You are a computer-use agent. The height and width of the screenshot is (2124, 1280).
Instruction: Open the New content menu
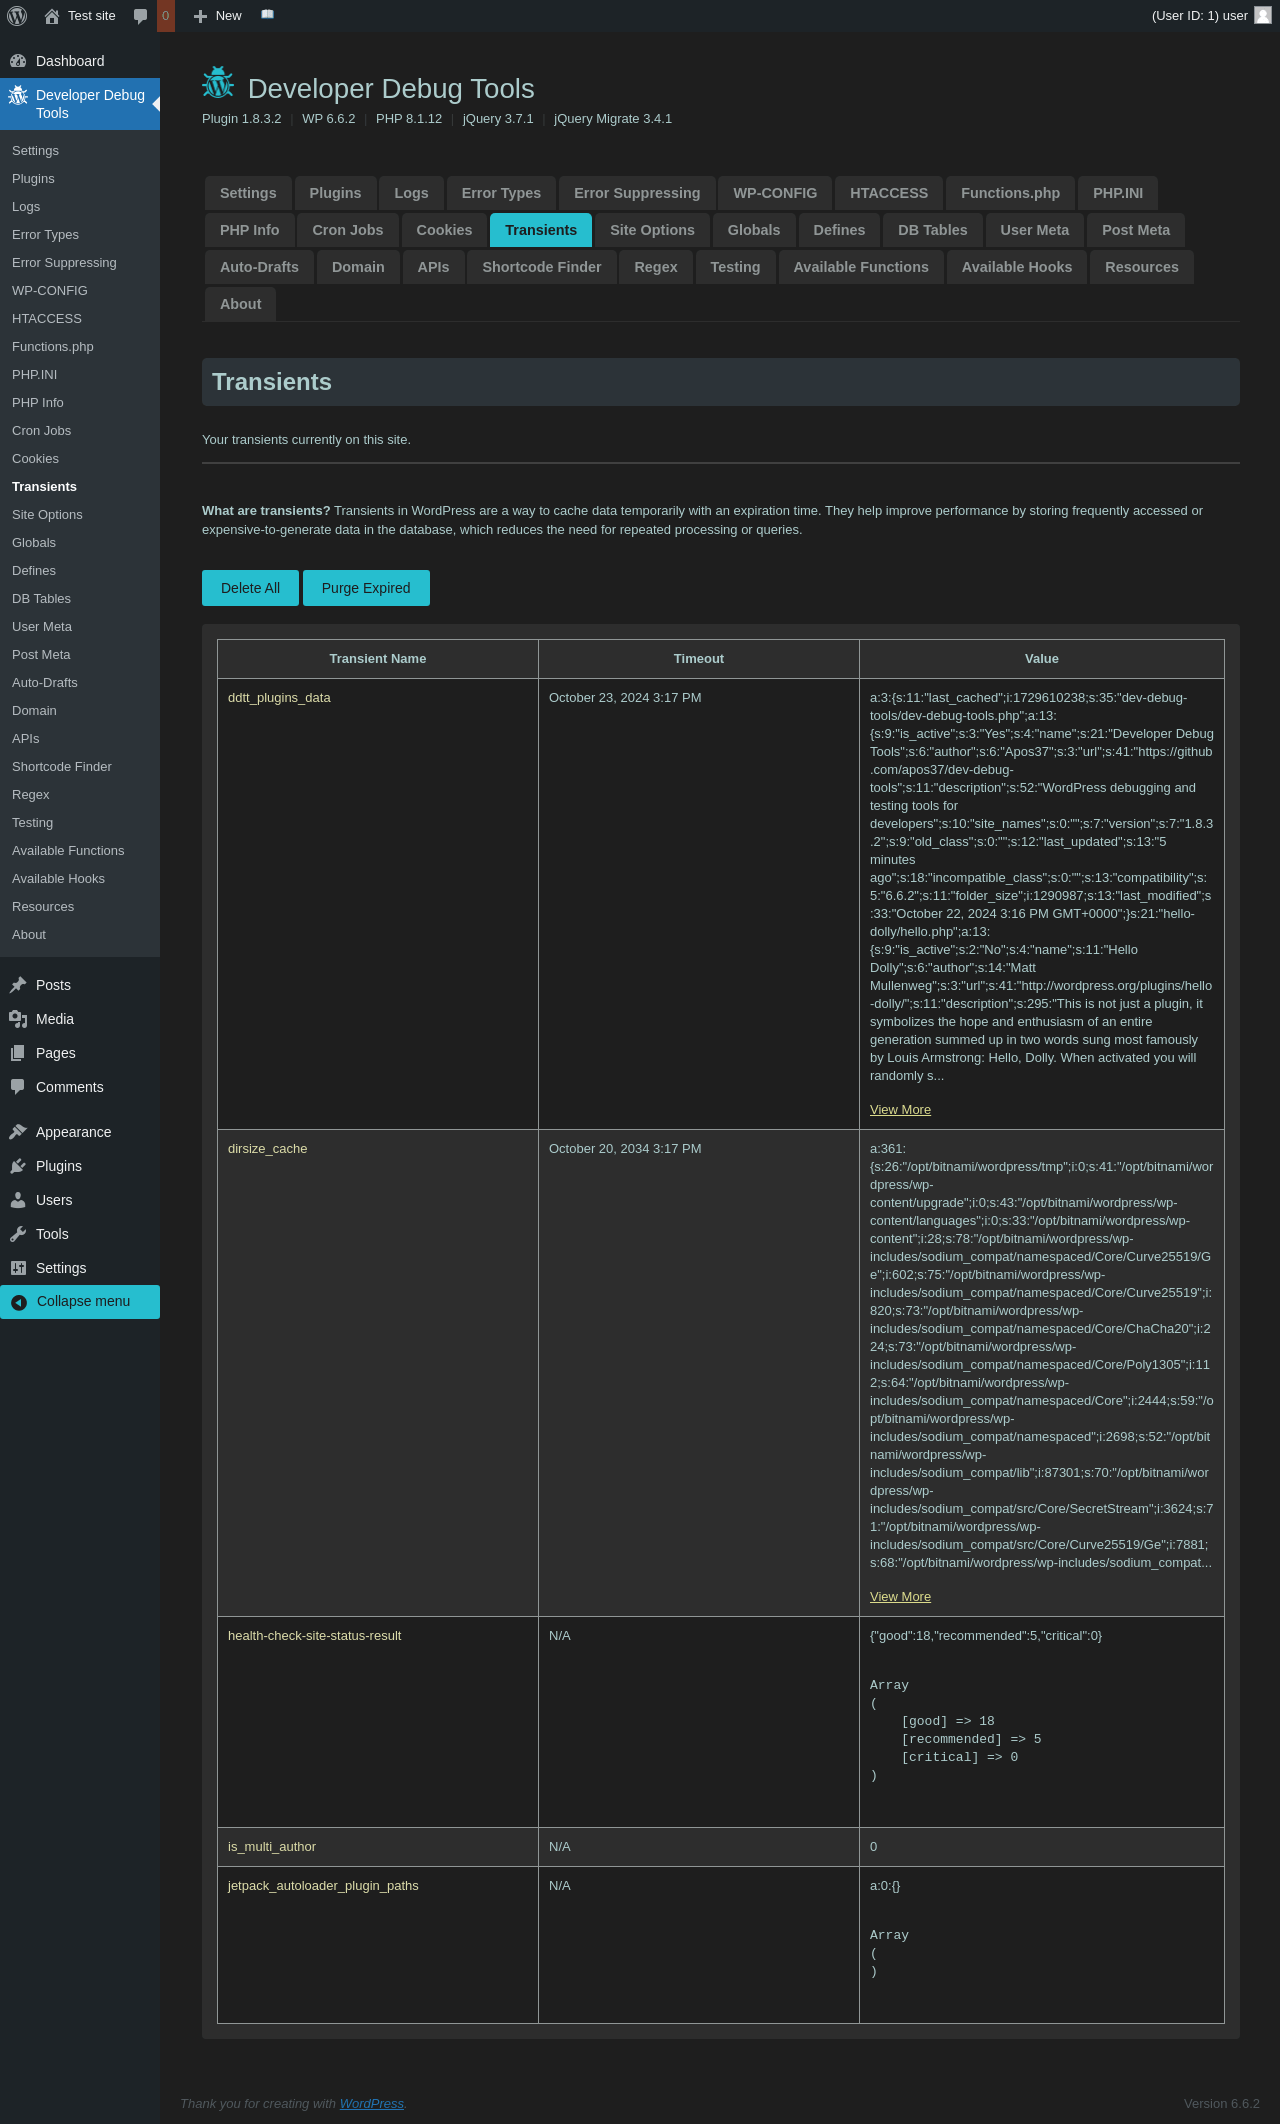[218, 16]
